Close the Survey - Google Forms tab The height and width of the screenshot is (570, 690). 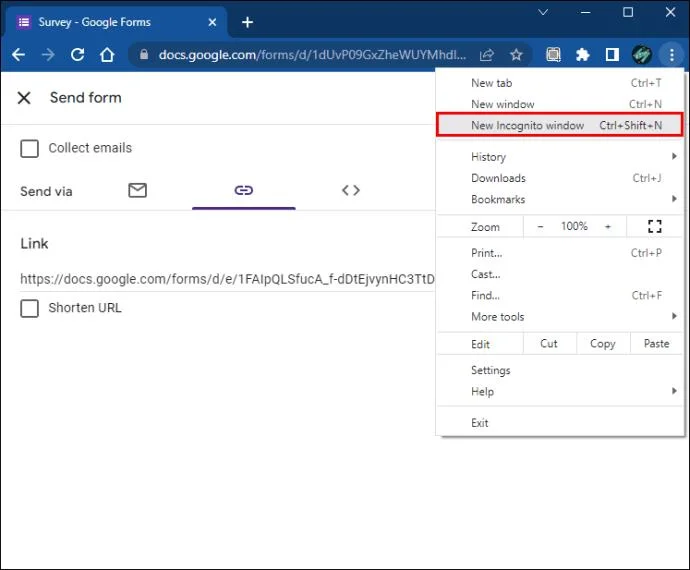pos(212,22)
